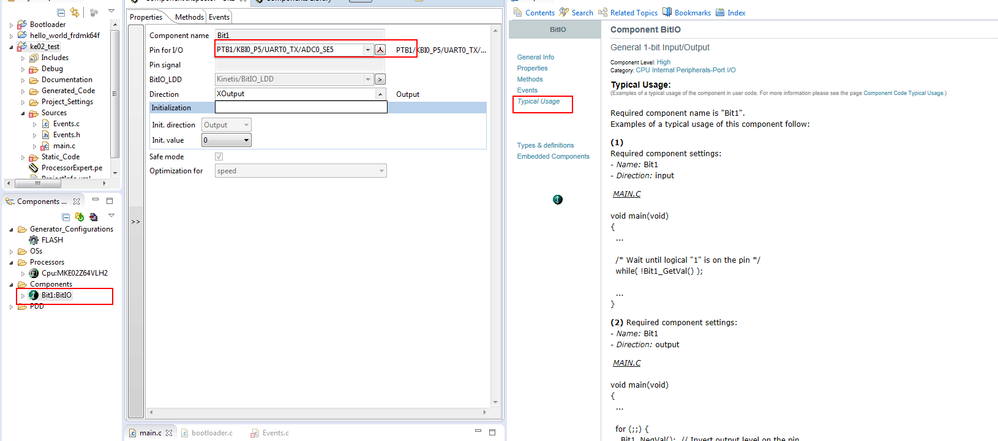
Task: Open the Documentation folder
Action: pos(67,80)
